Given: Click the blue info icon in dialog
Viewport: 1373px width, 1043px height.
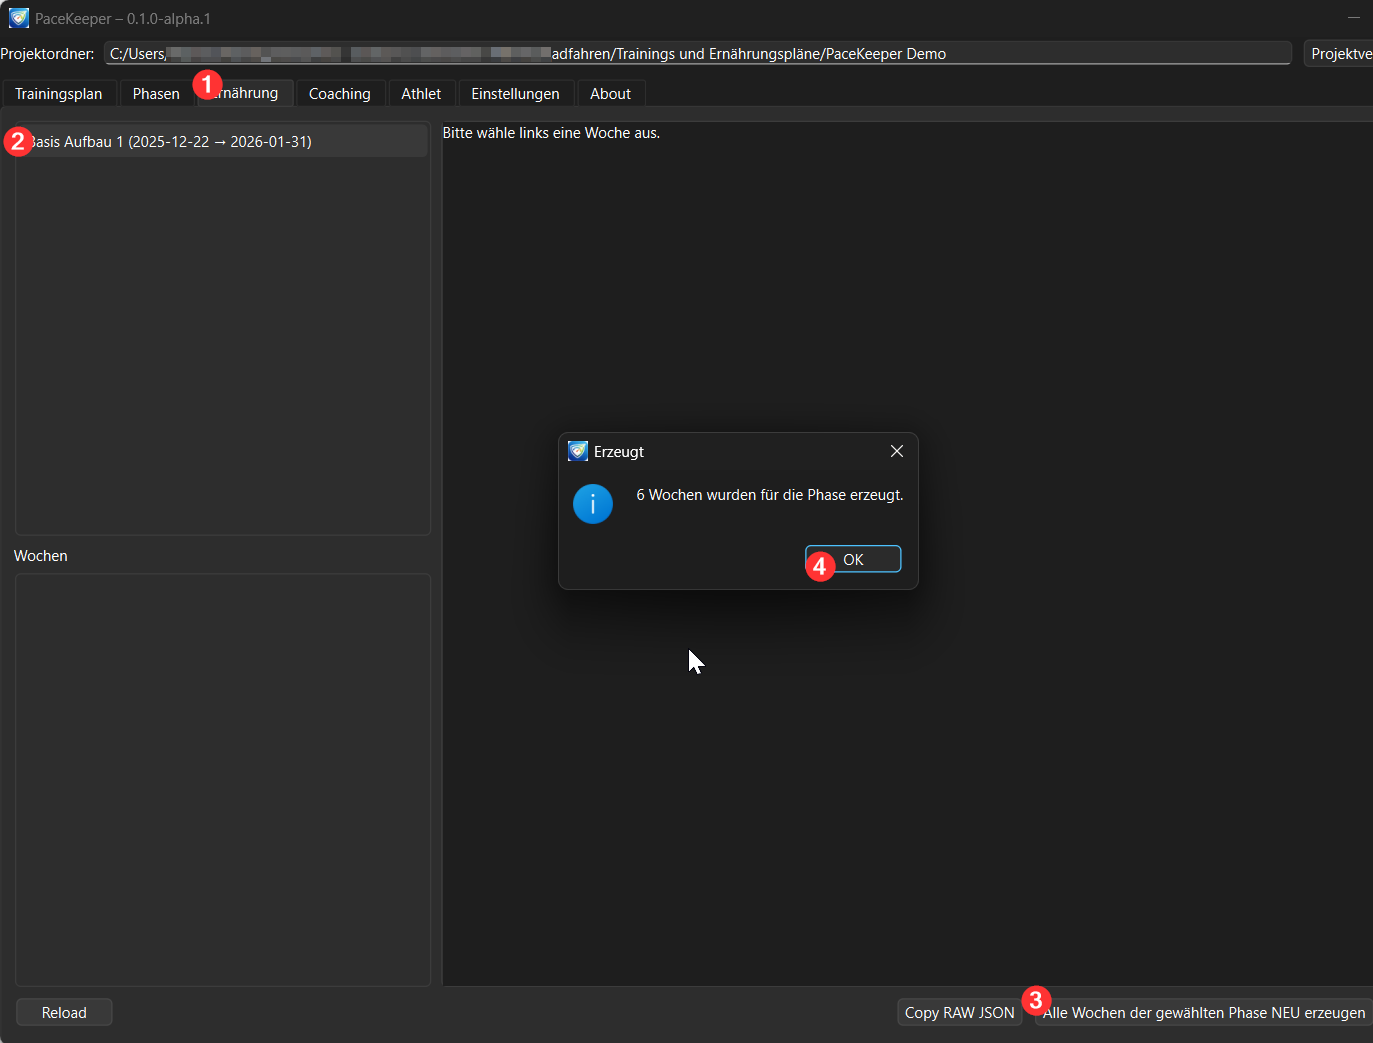Looking at the screenshot, I should (x=592, y=504).
